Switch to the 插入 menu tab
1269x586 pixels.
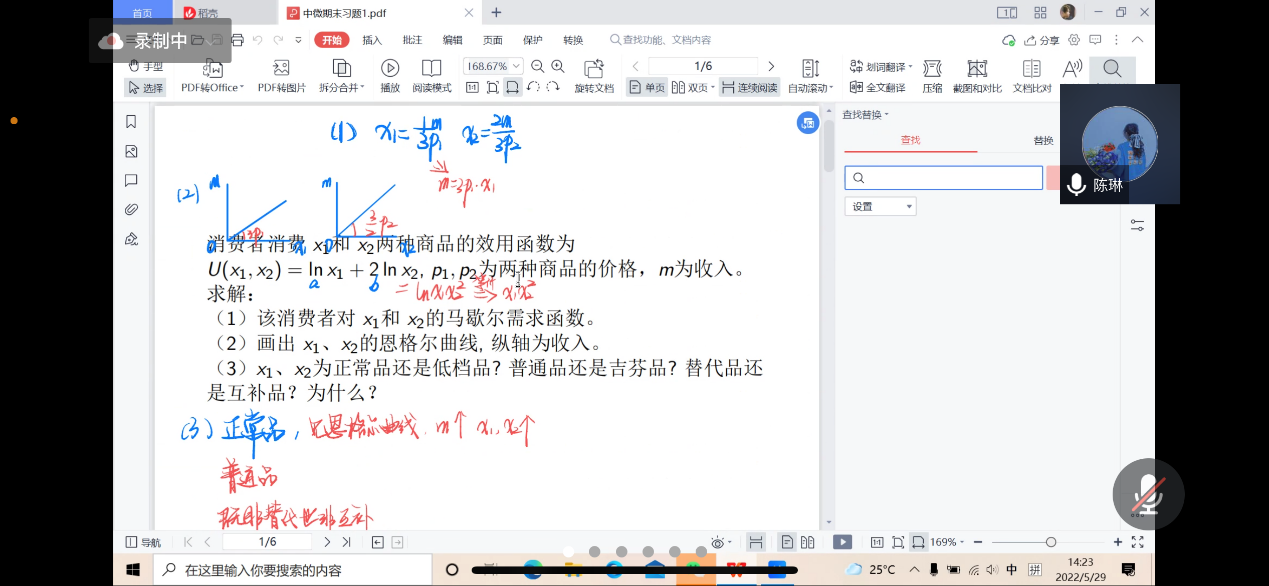click(x=372, y=40)
